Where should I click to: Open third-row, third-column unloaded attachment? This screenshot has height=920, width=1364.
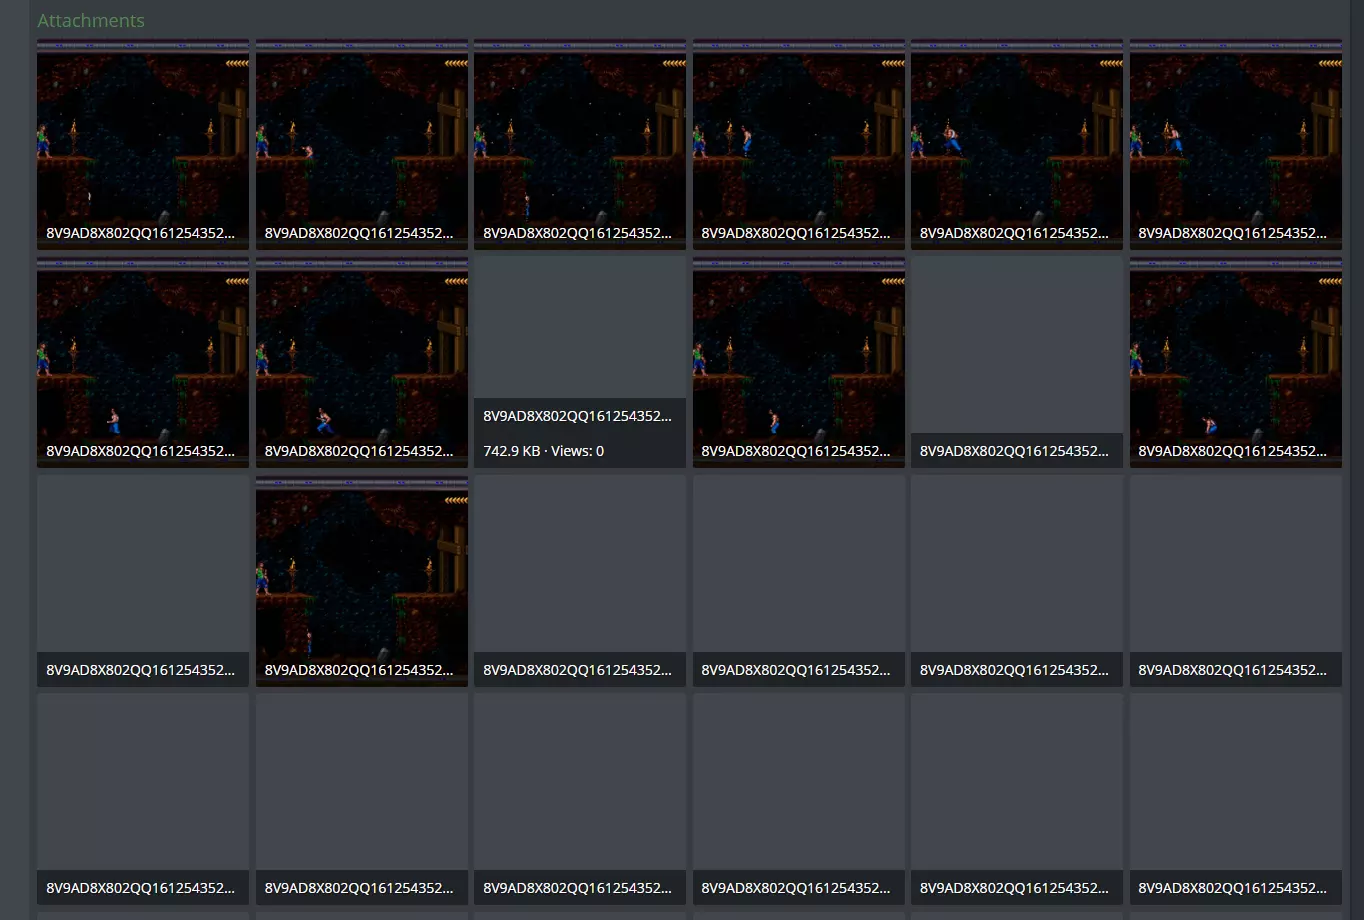coord(580,581)
